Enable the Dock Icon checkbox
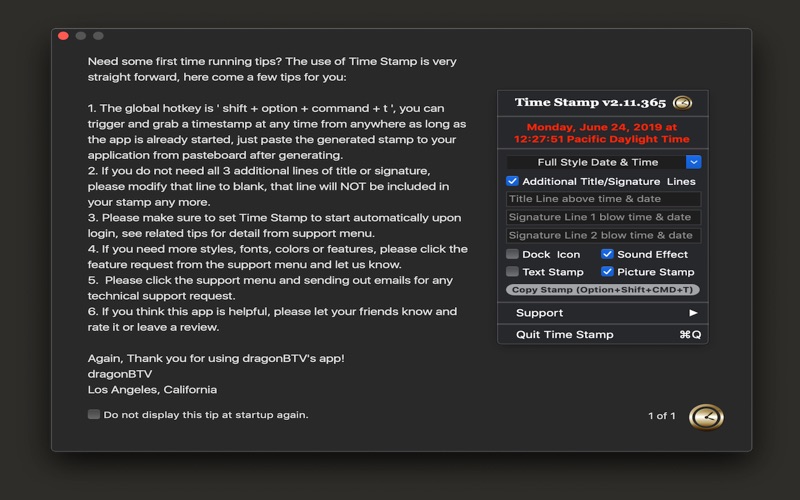This screenshot has height=500, width=800. [x=512, y=254]
